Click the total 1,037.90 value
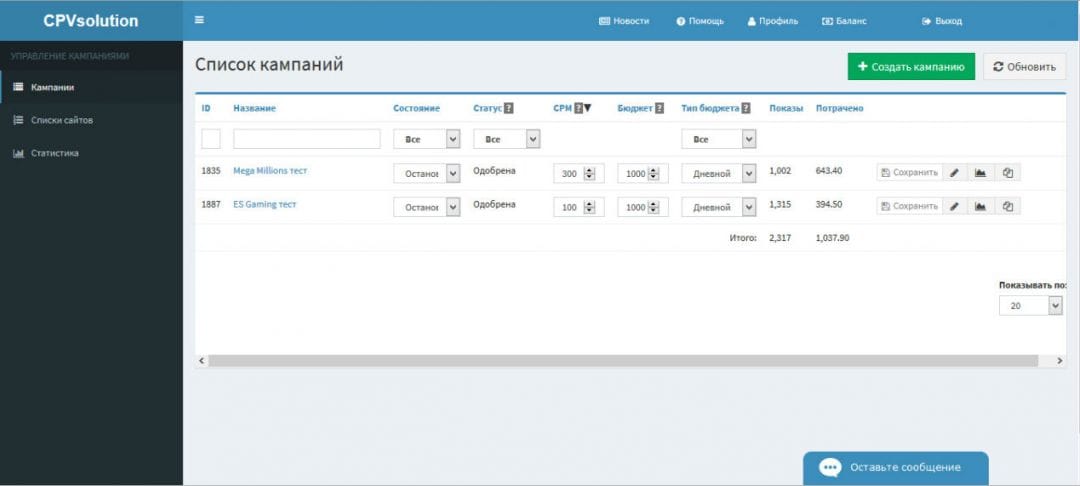Image resolution: width=1080 pixels, height=486 pixels. pos(833,237)
